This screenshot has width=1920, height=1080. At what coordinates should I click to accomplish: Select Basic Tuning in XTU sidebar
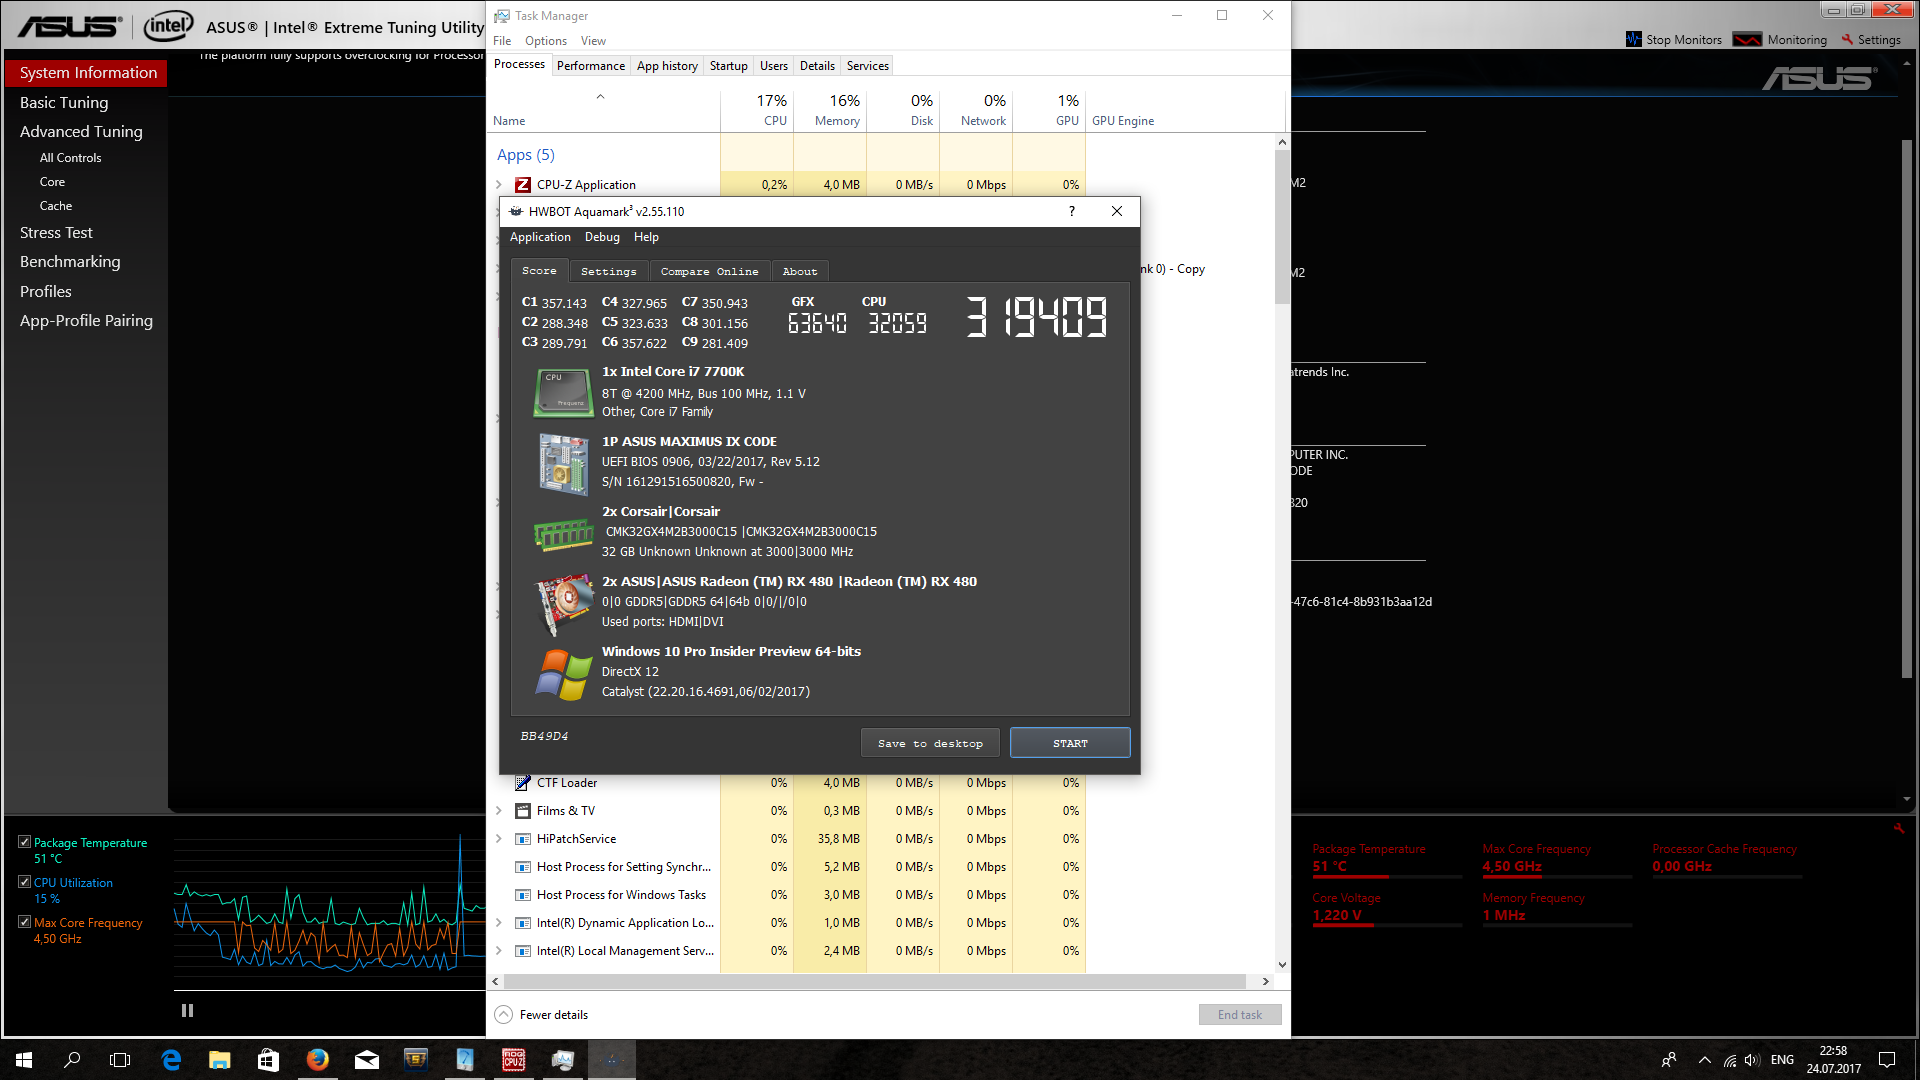[64, 103]
